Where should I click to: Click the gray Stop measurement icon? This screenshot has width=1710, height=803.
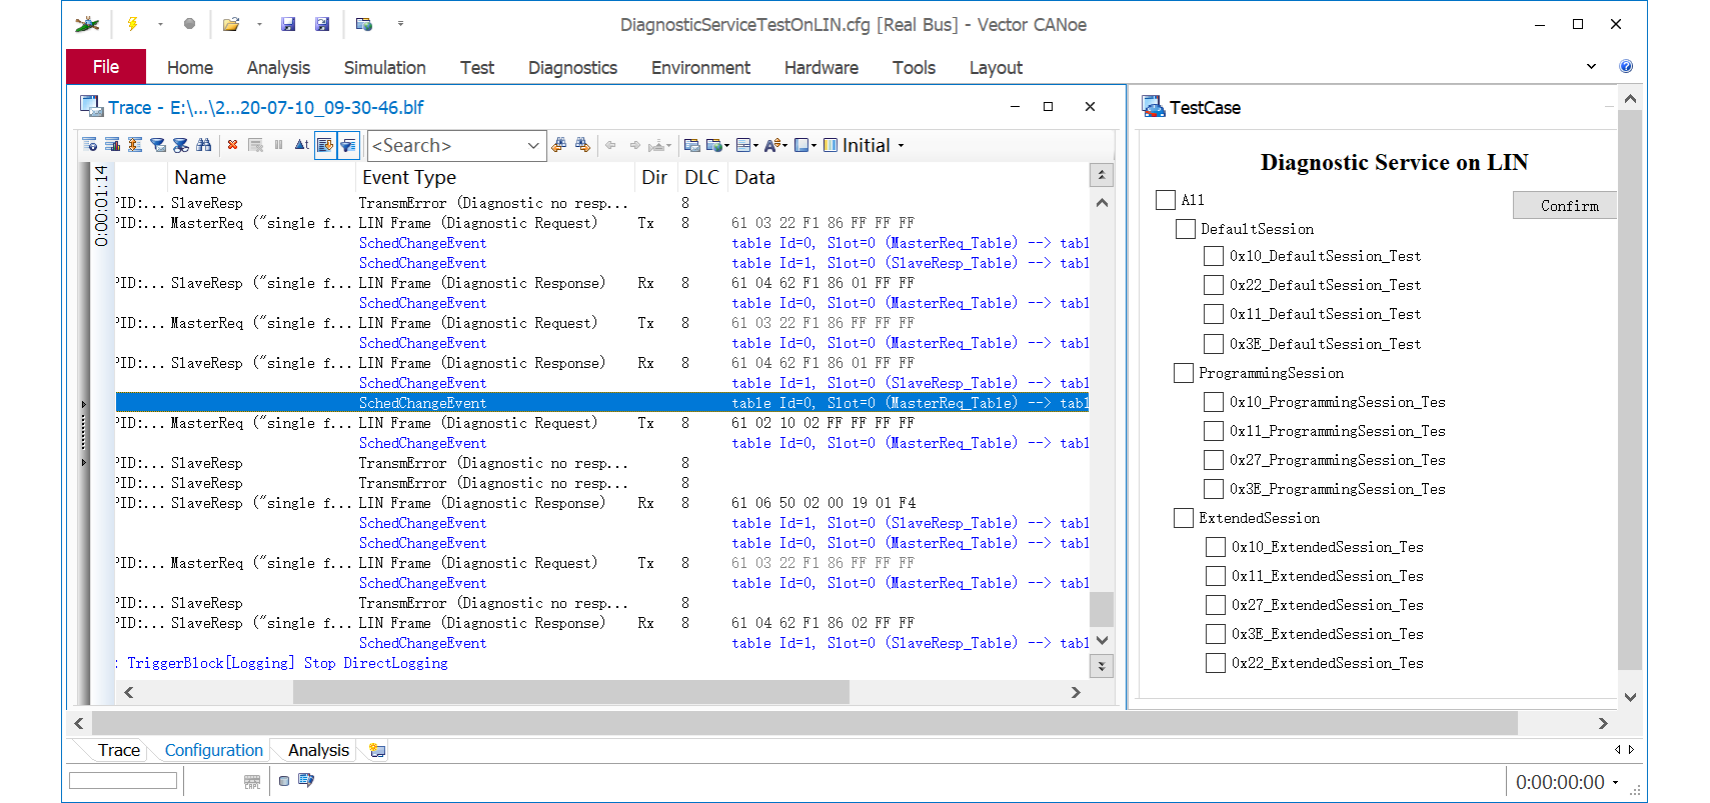tap(189, 24)
